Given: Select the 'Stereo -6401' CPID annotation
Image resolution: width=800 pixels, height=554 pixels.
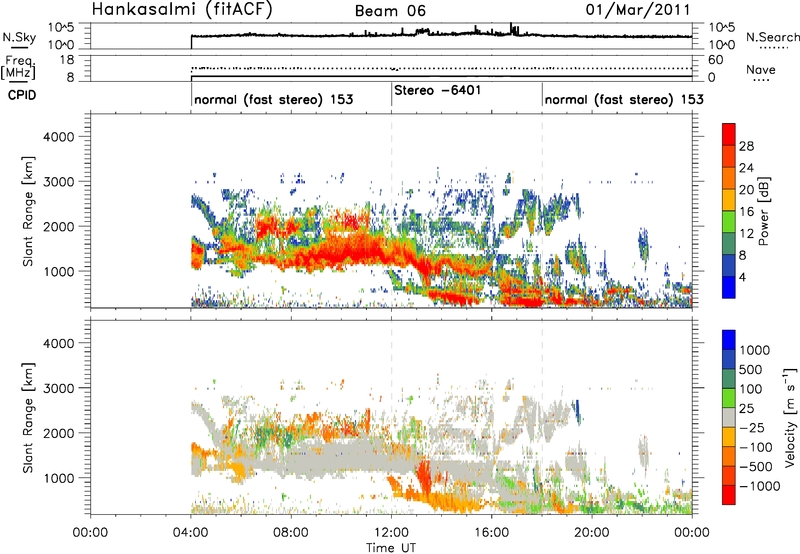Looking at the screenshot, I should pos(437,90).
